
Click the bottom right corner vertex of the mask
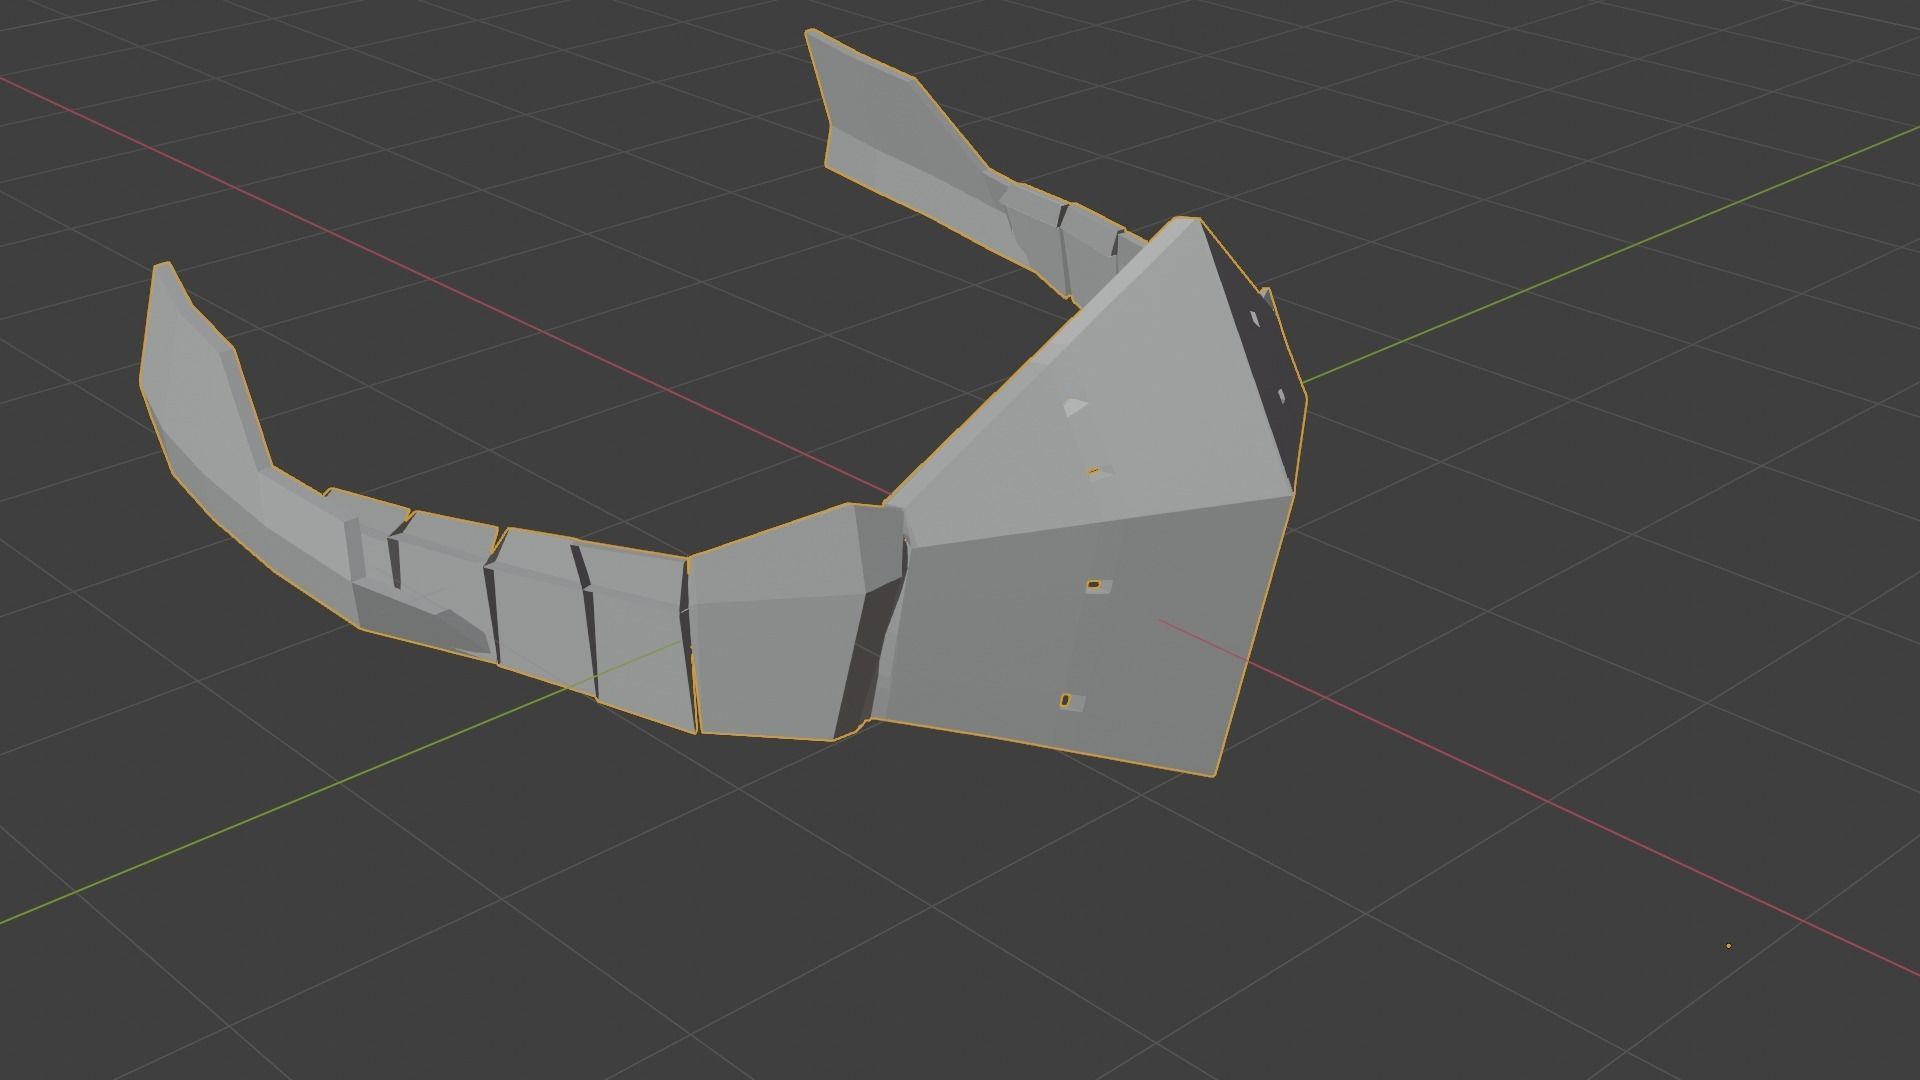1215,775
